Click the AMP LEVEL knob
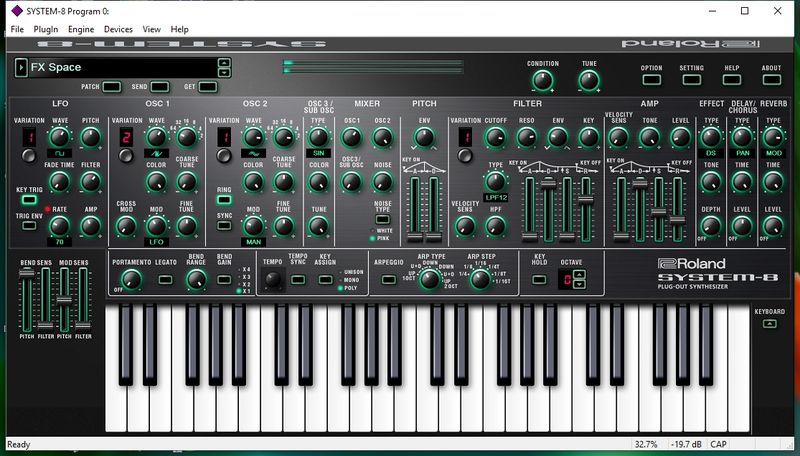This screenshot has height=456, width=800. [680, 137]
